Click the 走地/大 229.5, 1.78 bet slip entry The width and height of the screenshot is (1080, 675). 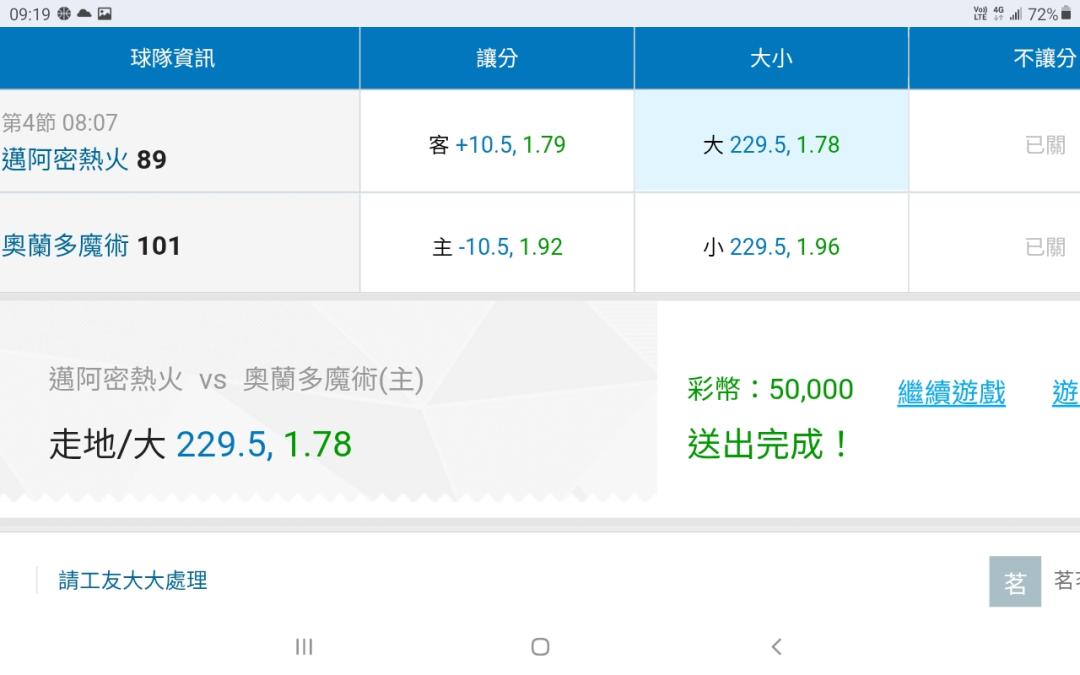[200, 443]
